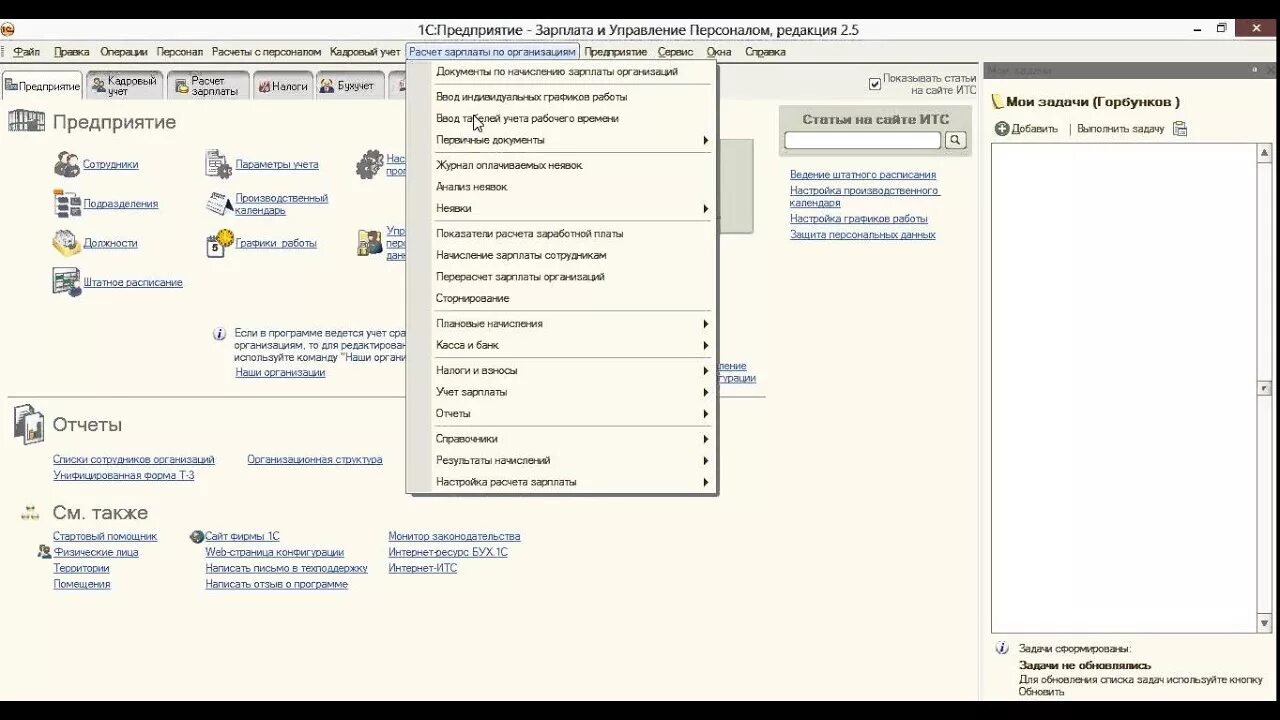The width and height of the screenshot is (1280, 720).
Task: Expand the Плановые начисления submenu
Action: (x=575, y=323)
